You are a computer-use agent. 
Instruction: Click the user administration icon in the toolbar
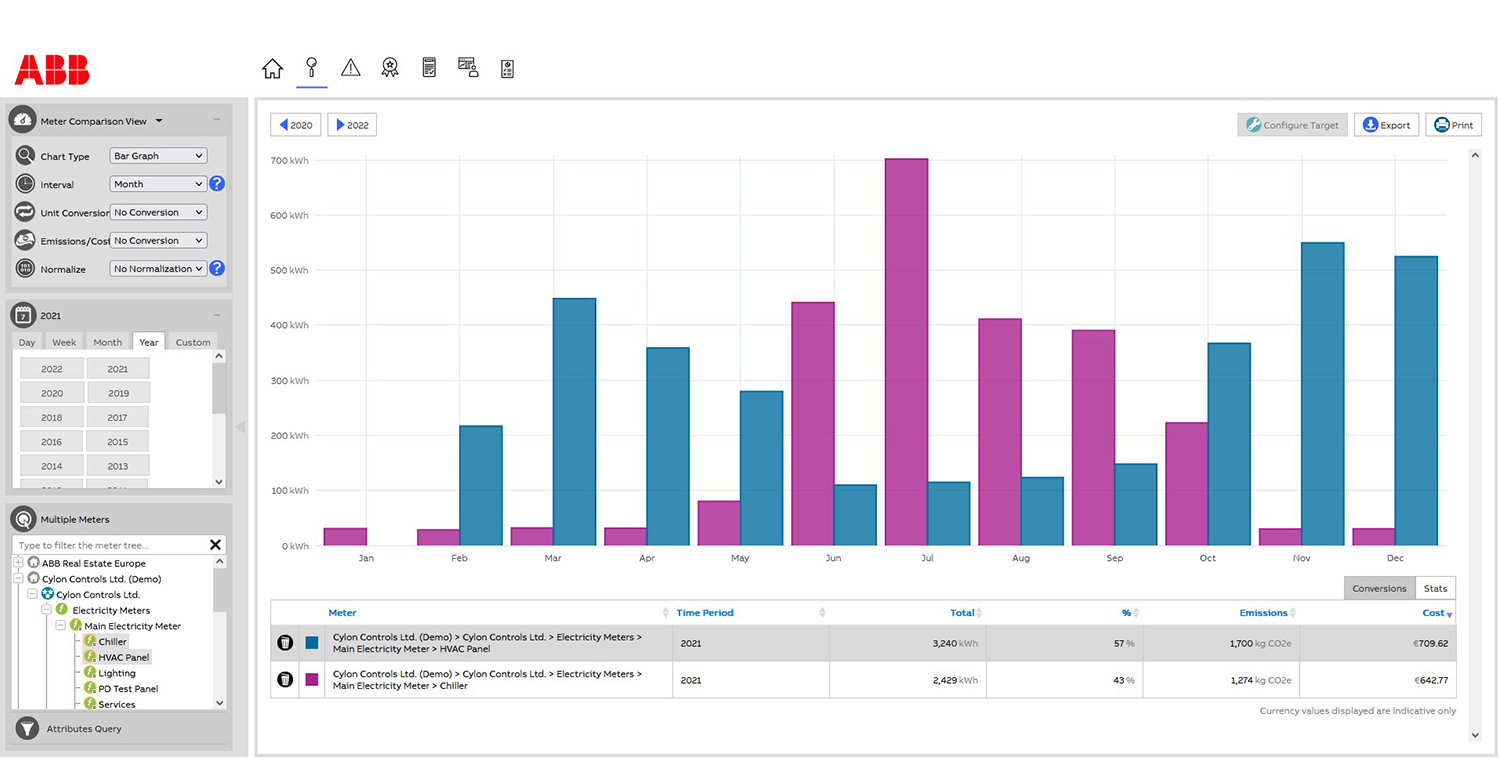468,67
